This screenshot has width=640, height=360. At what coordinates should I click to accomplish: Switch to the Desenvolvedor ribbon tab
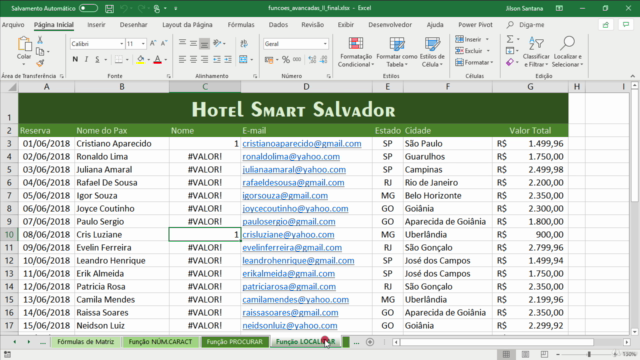click(390, 25)
